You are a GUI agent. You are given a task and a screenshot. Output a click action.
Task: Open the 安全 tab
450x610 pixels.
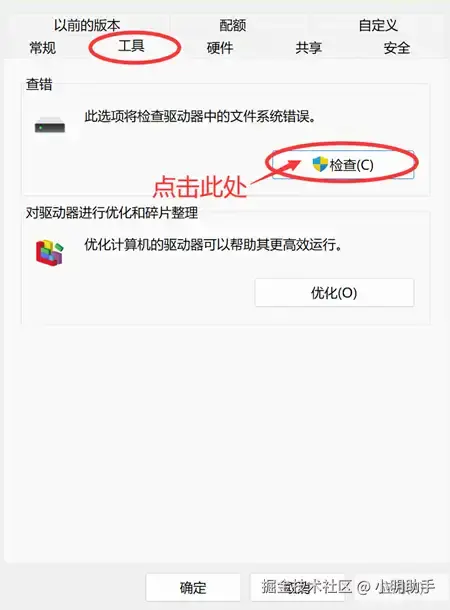[x=397, y=48]
